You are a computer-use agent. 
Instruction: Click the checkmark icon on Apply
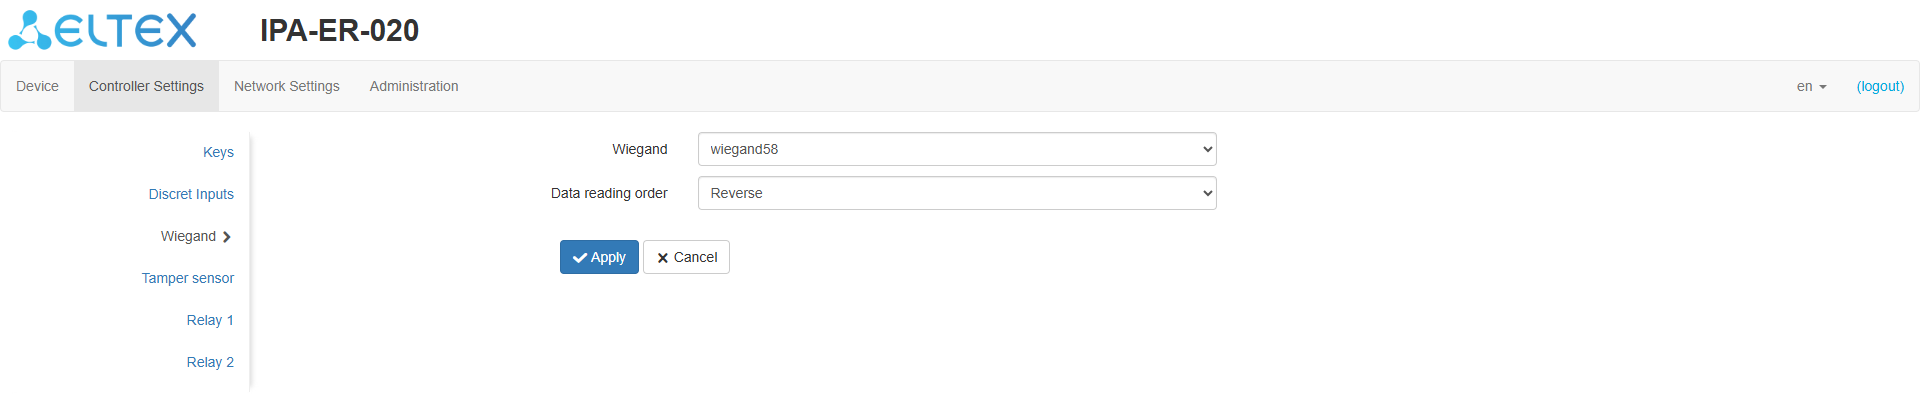point(579,258)
